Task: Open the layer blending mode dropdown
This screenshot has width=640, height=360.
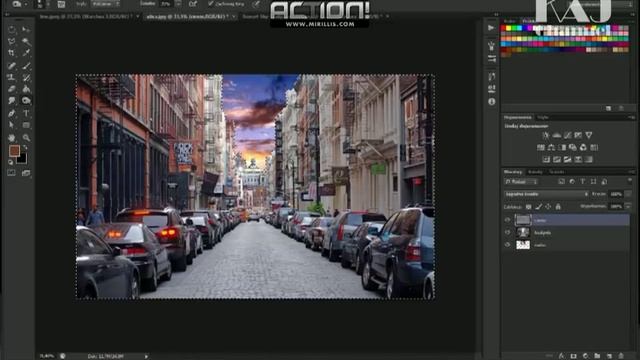Action: 546,194
